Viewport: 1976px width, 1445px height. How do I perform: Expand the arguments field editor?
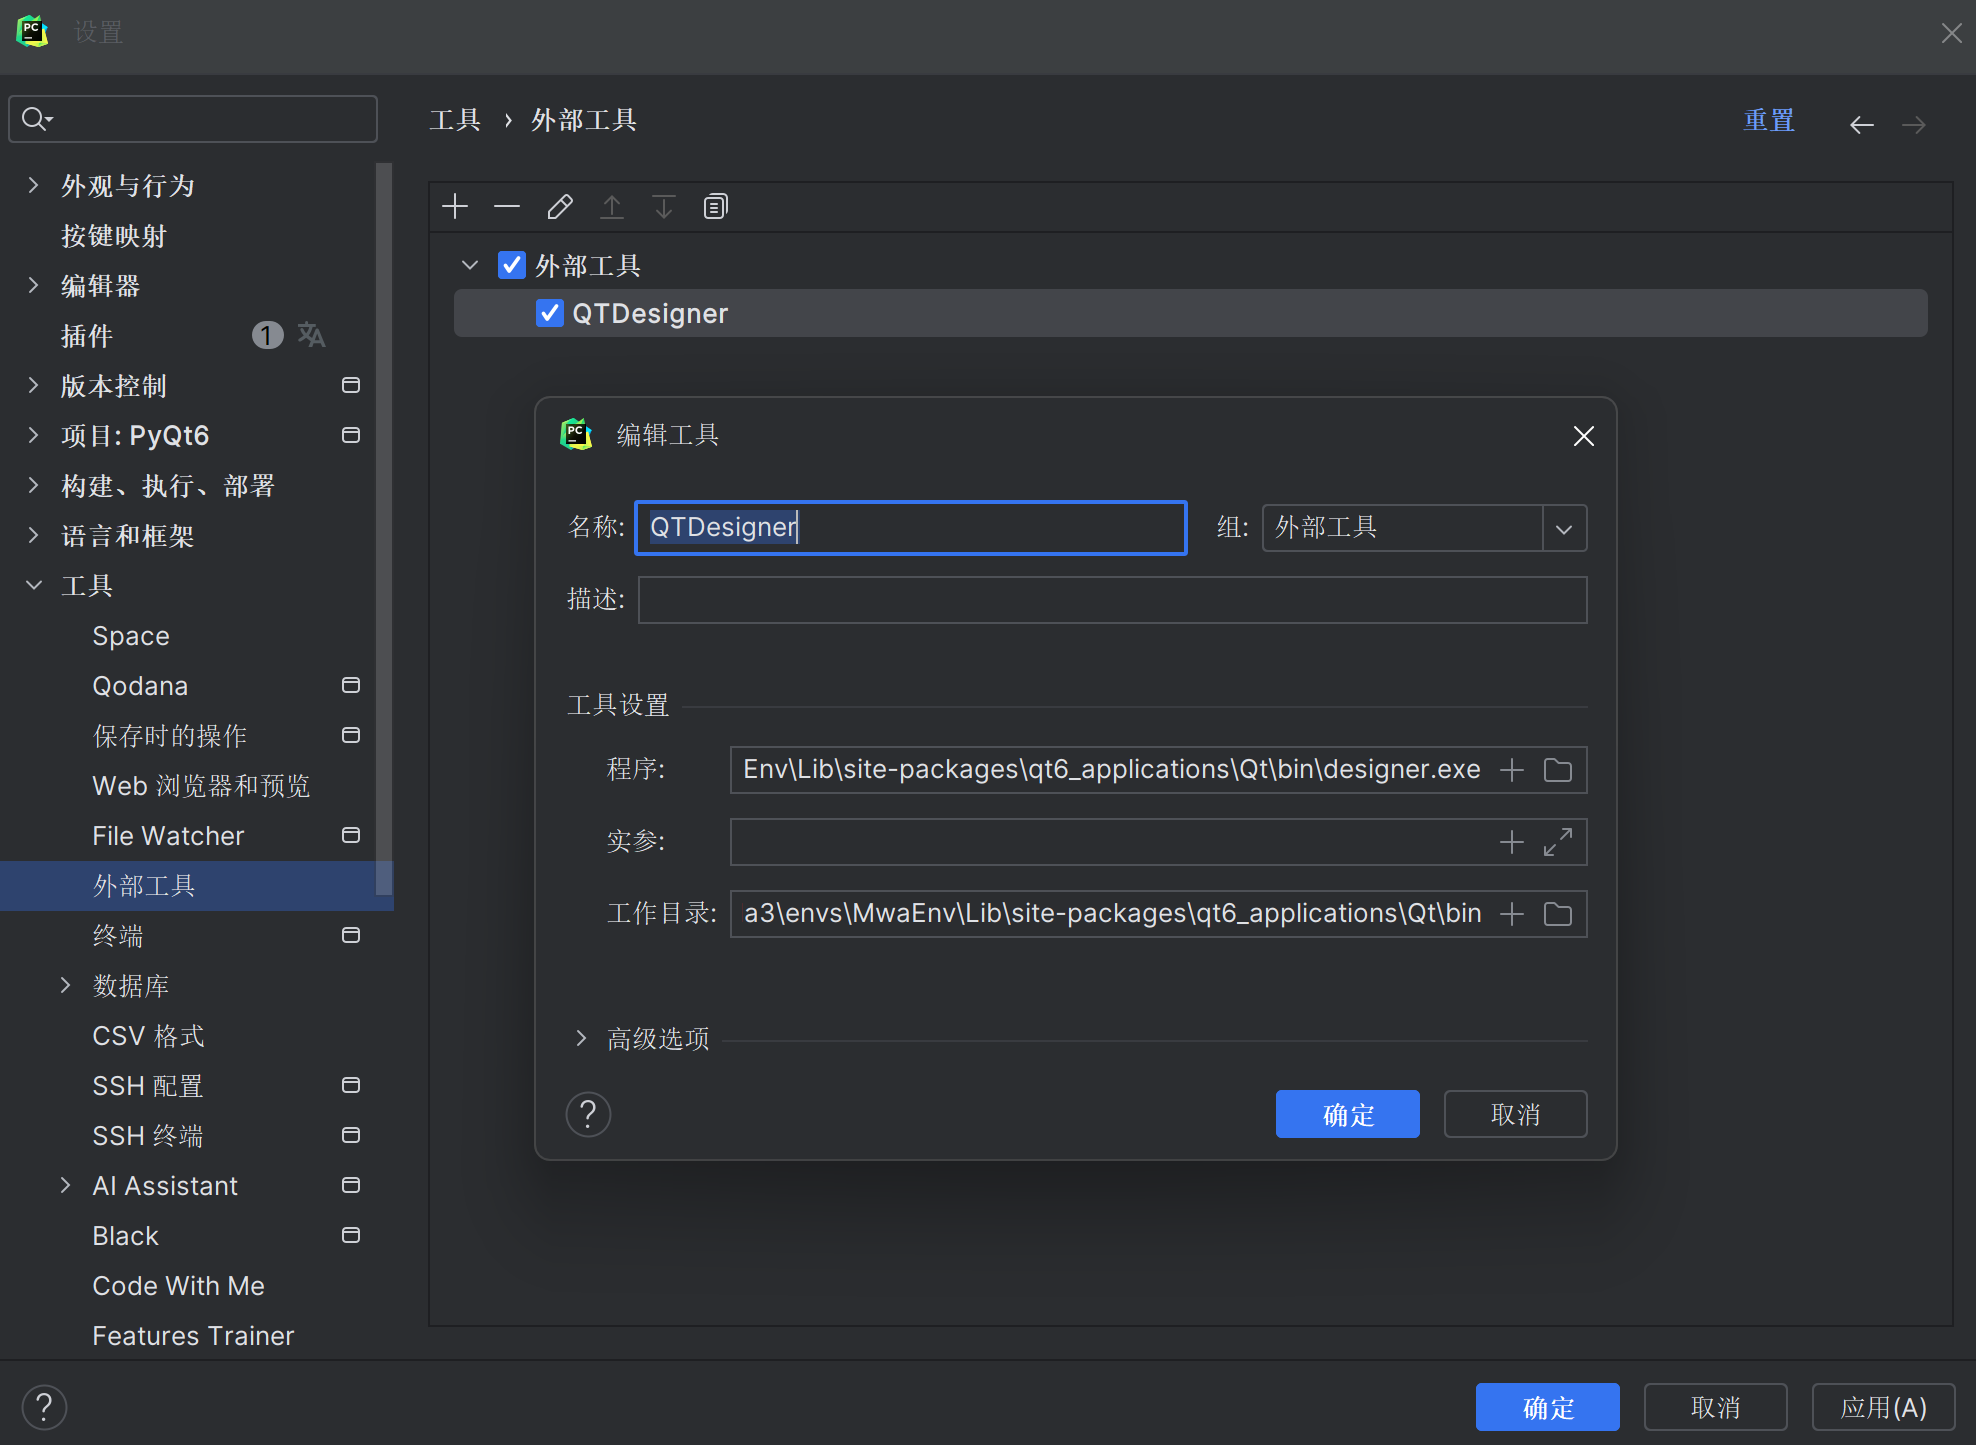[x=1557, y=842]
